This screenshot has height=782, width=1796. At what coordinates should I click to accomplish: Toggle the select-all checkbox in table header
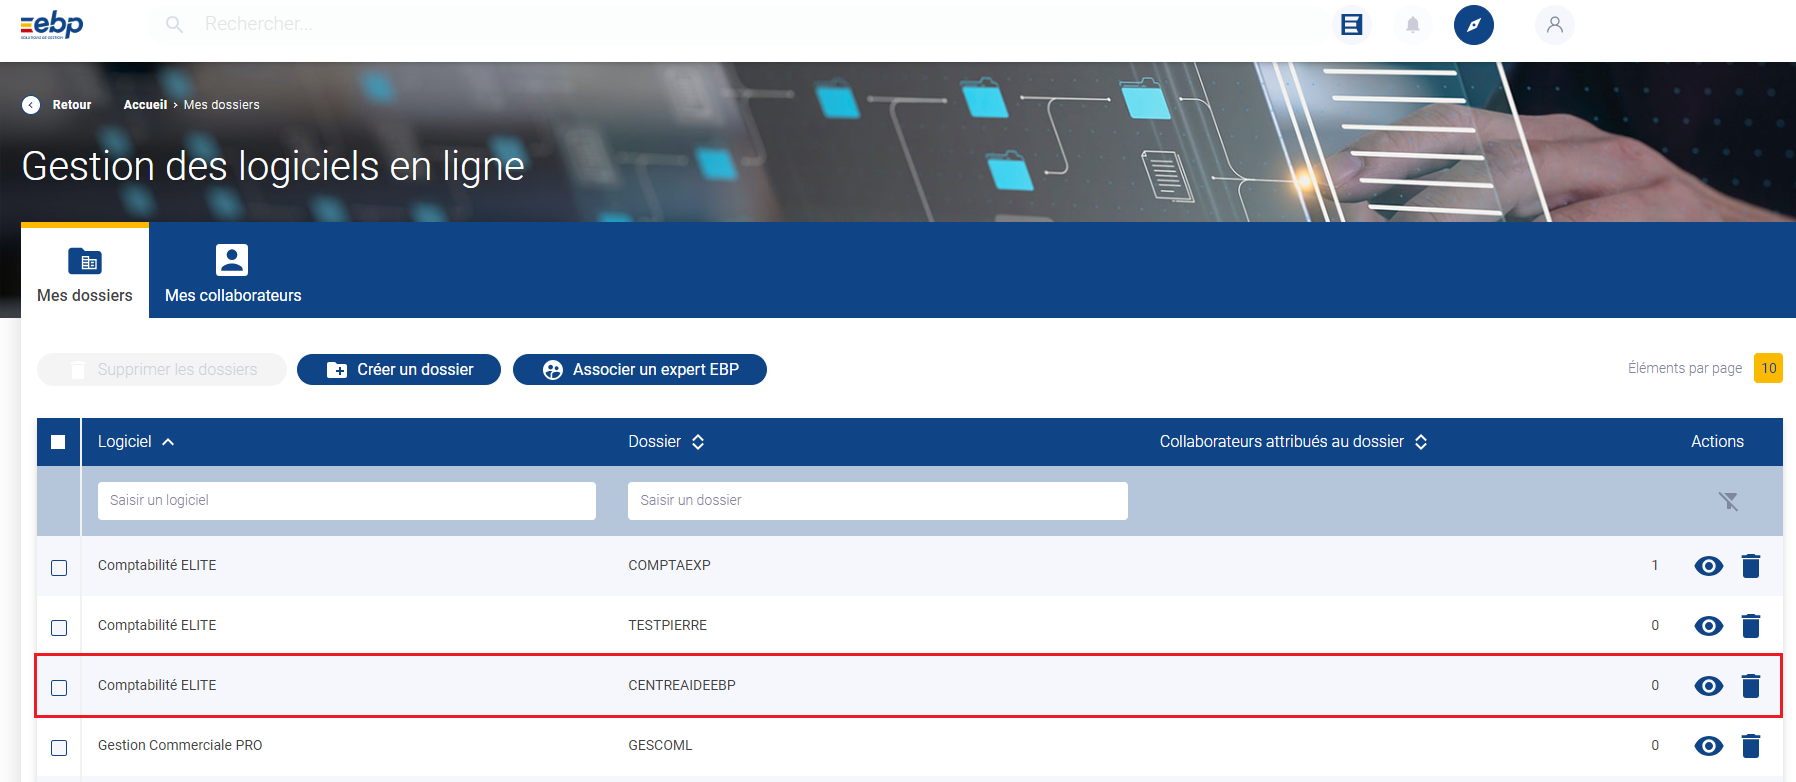(58, 442)
